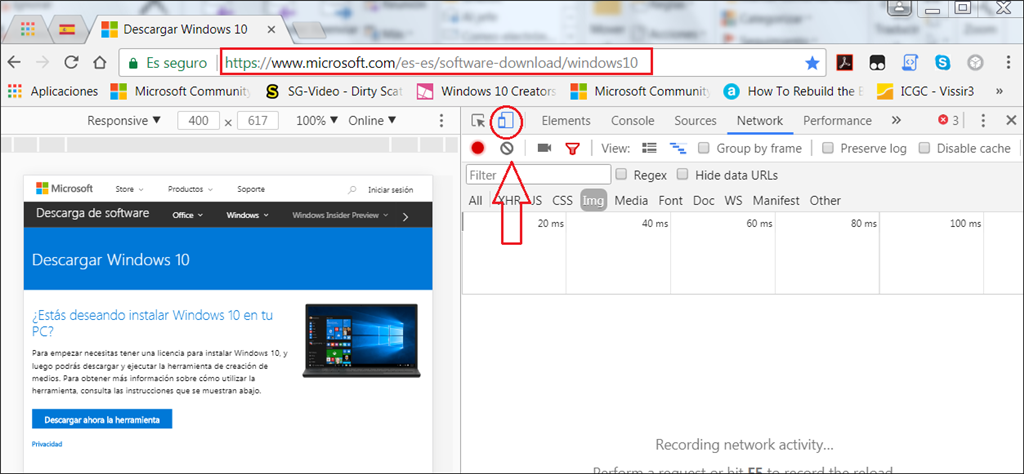Use large request rows view icon

[649, 148]
